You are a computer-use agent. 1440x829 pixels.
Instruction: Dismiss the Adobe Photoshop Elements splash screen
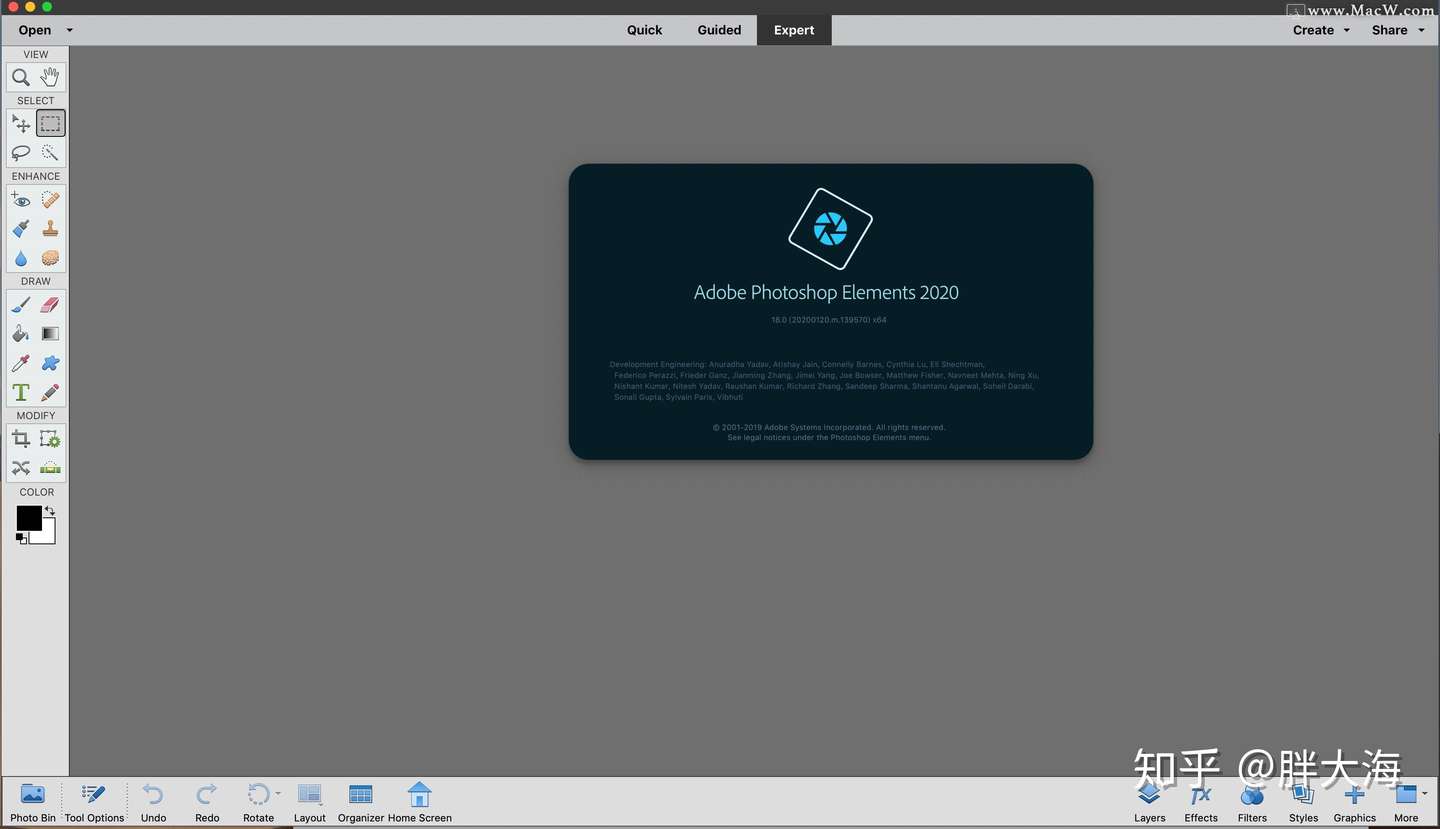click(830, 312)
